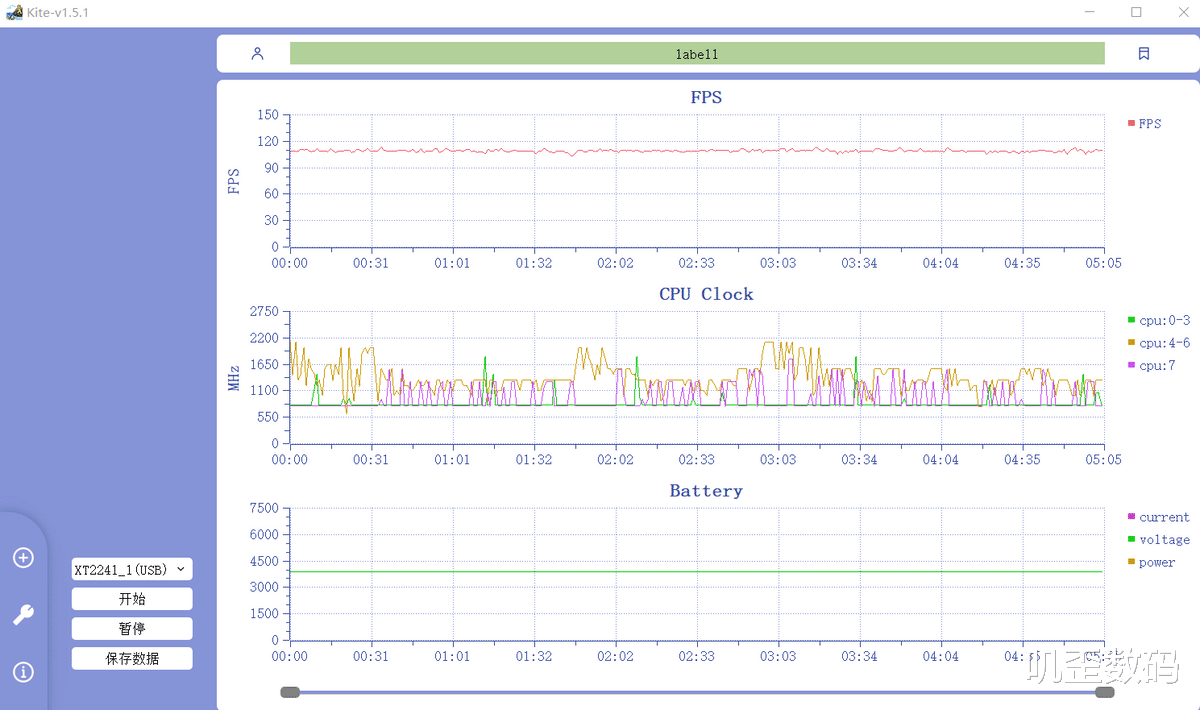This screenshot has width=1200, height=710.
Task: Toggle the current legend entry
Action: 1159,517
